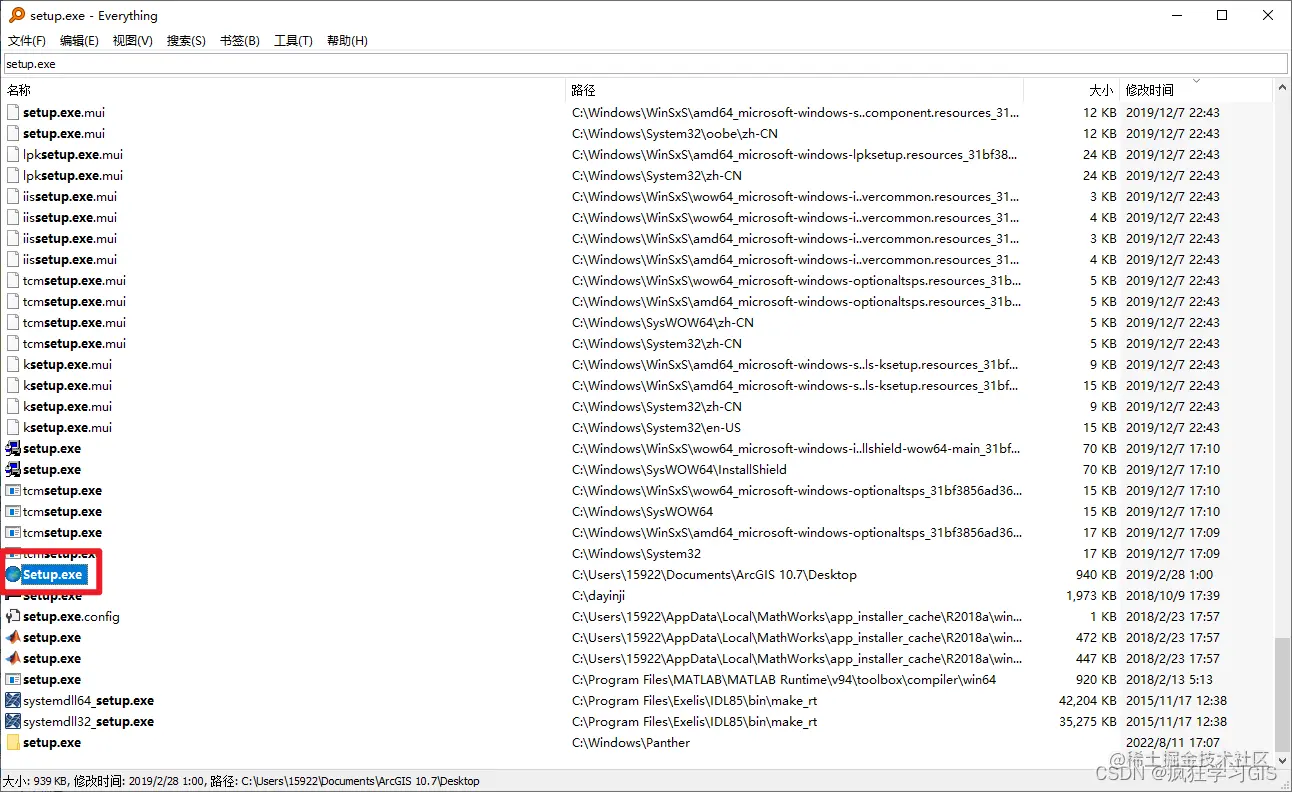Click icon of tcmsetup.exe in C:\Windows\SysWOW64
The image size is (1292, 792).
point(13,512)
